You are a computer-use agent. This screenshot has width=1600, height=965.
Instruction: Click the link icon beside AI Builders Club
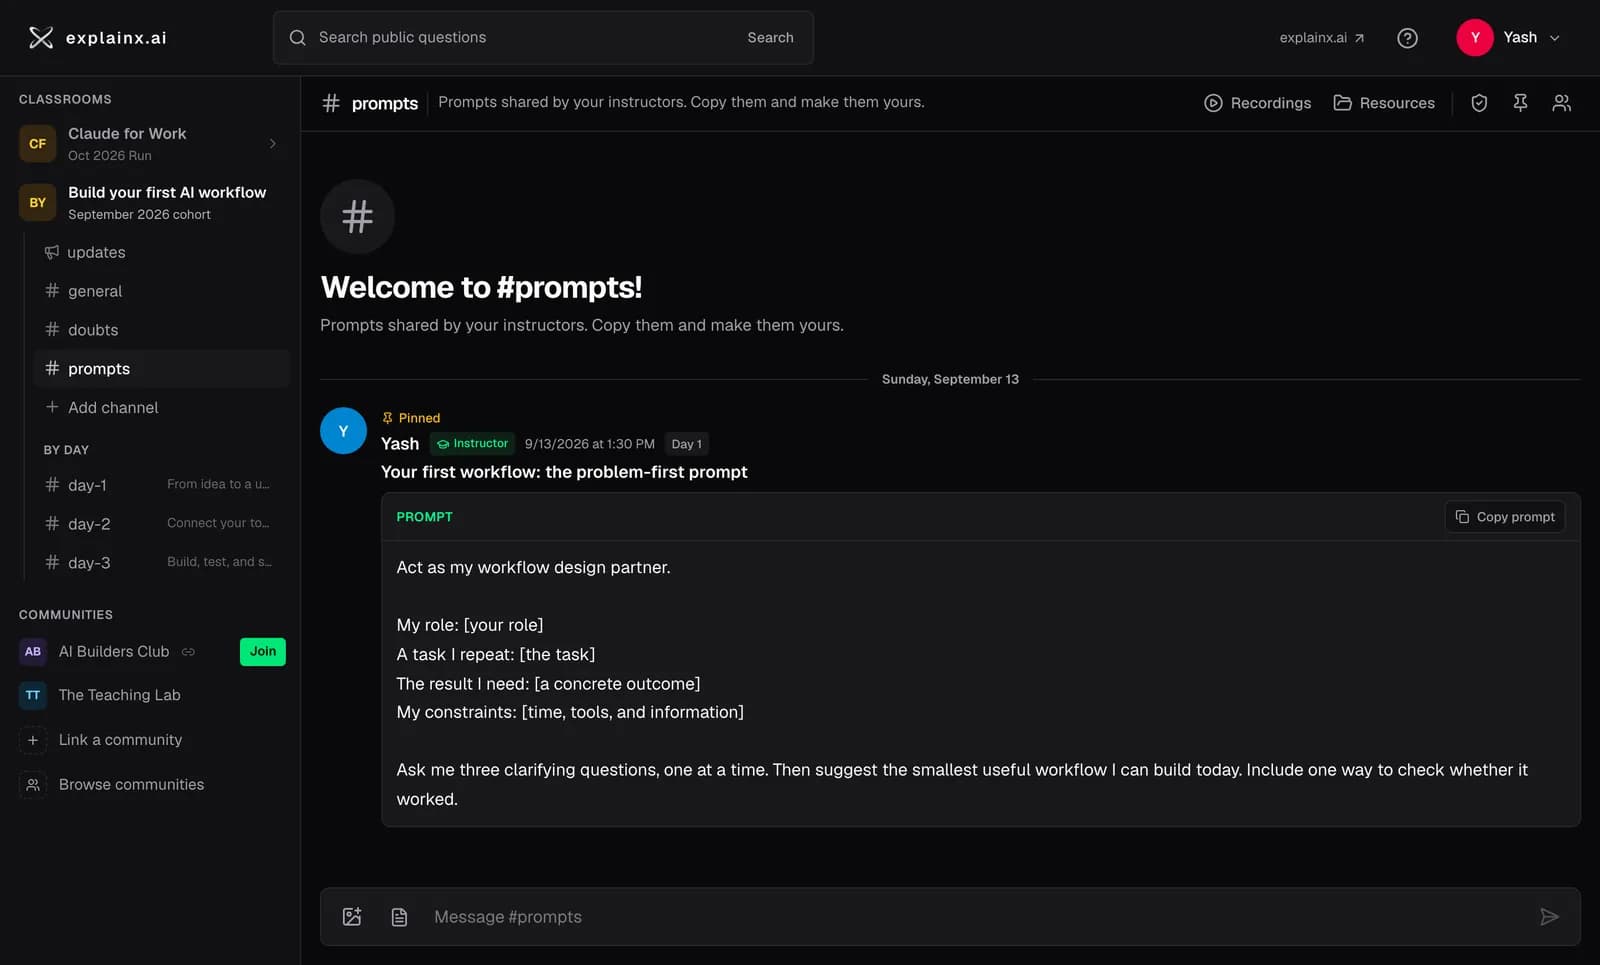click(188, 652)
